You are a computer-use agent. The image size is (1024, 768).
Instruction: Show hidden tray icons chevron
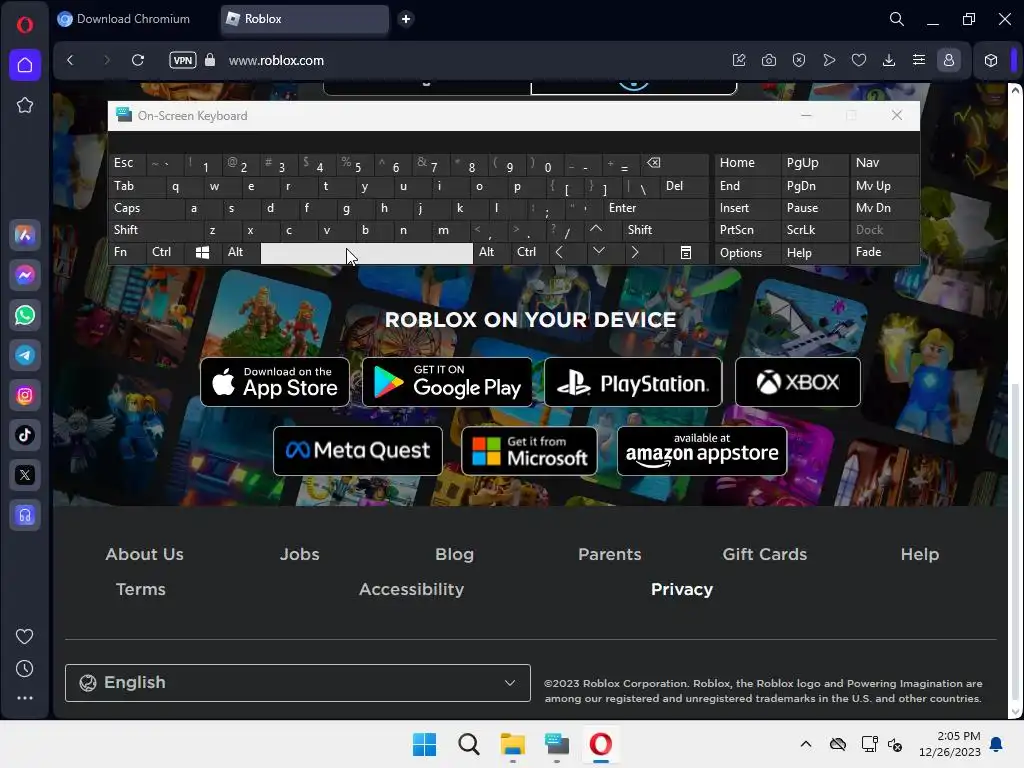(806, 744)
